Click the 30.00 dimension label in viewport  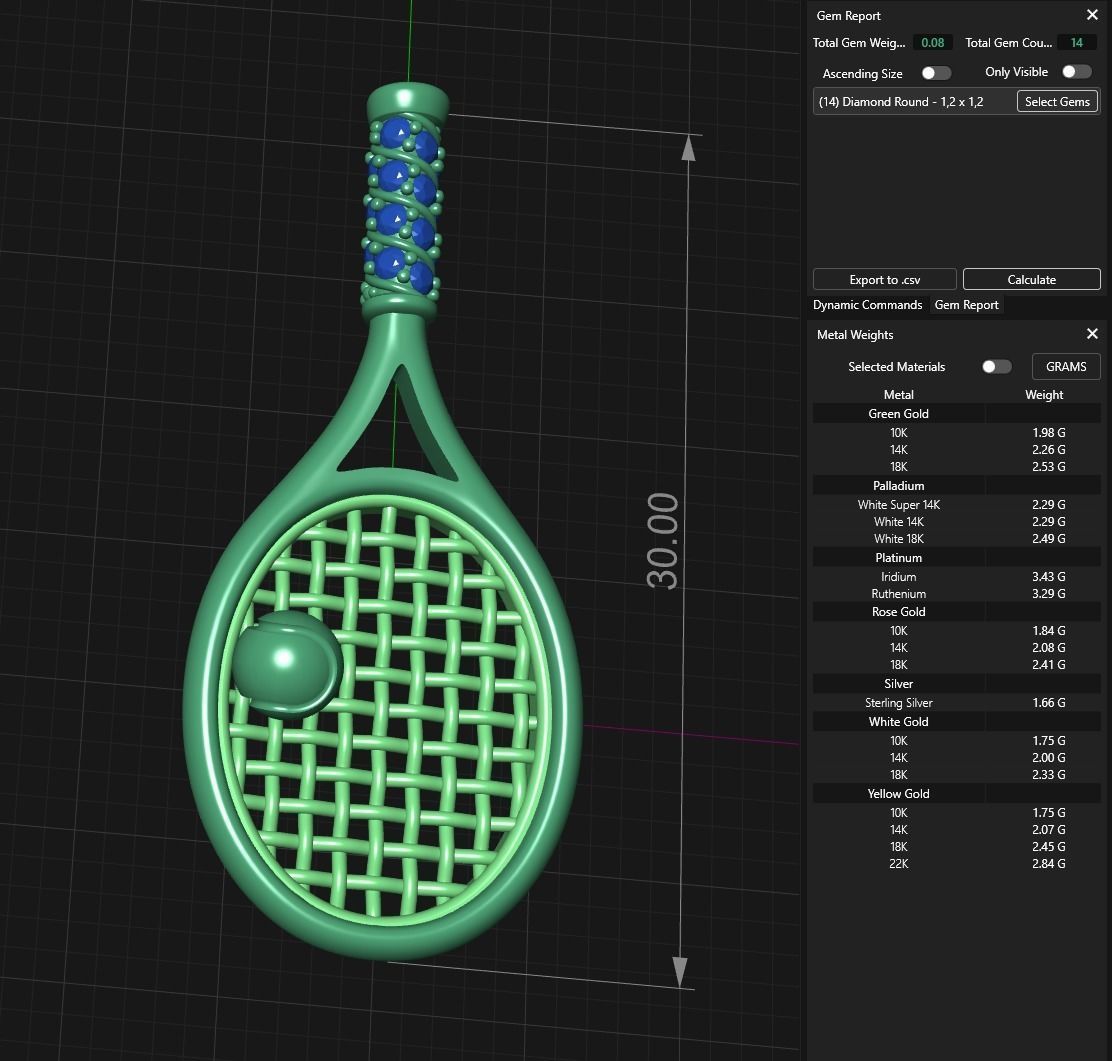coord(662,541)
